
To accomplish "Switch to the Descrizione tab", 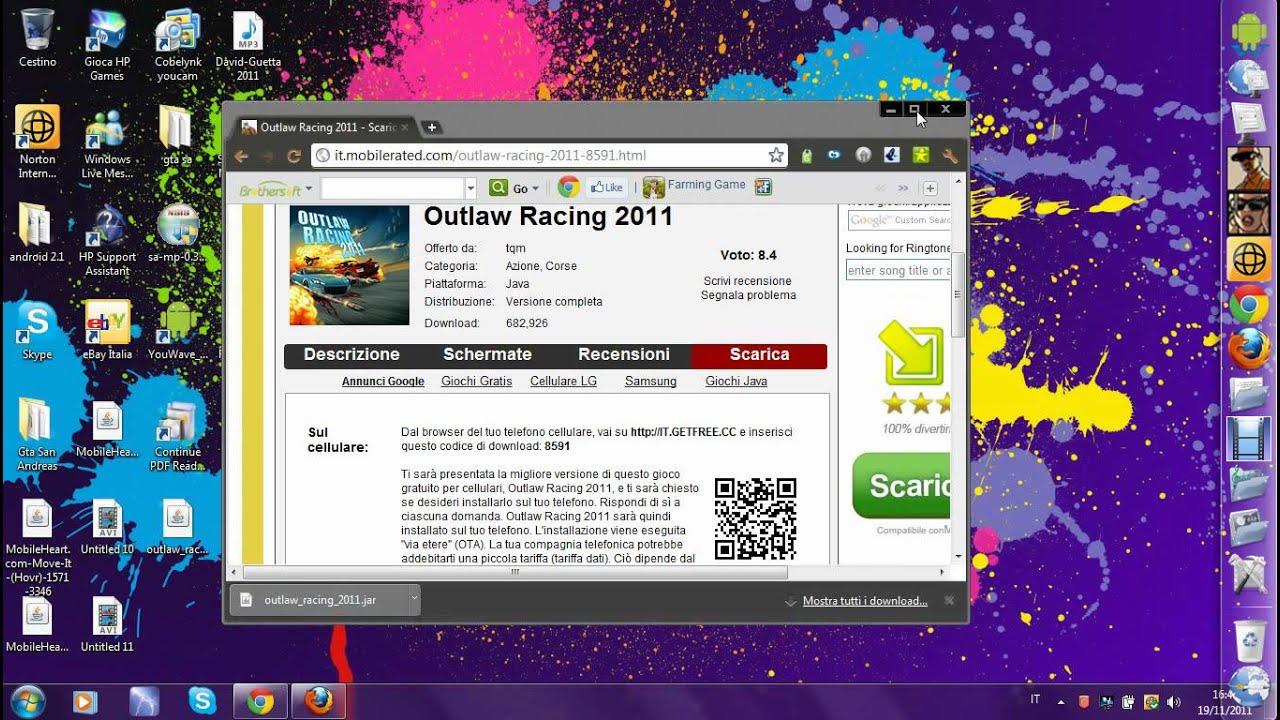I will (x=351, y=355).
